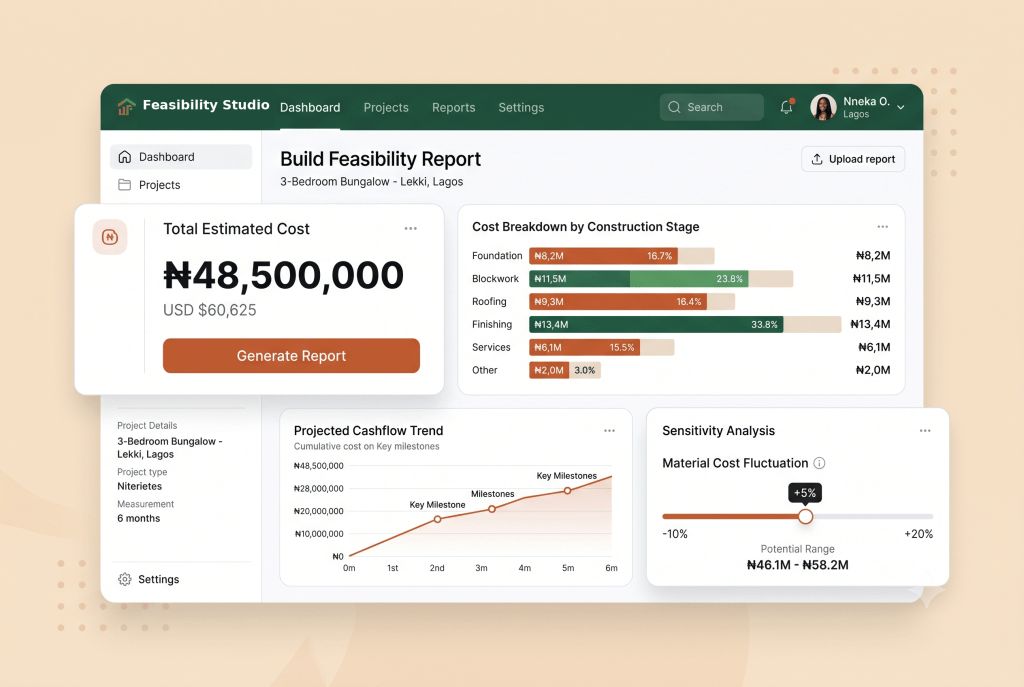1024x687 pixels.
Task: Expand the user menu chevron beside Nneka O.
Action: (x=901, y=107)
